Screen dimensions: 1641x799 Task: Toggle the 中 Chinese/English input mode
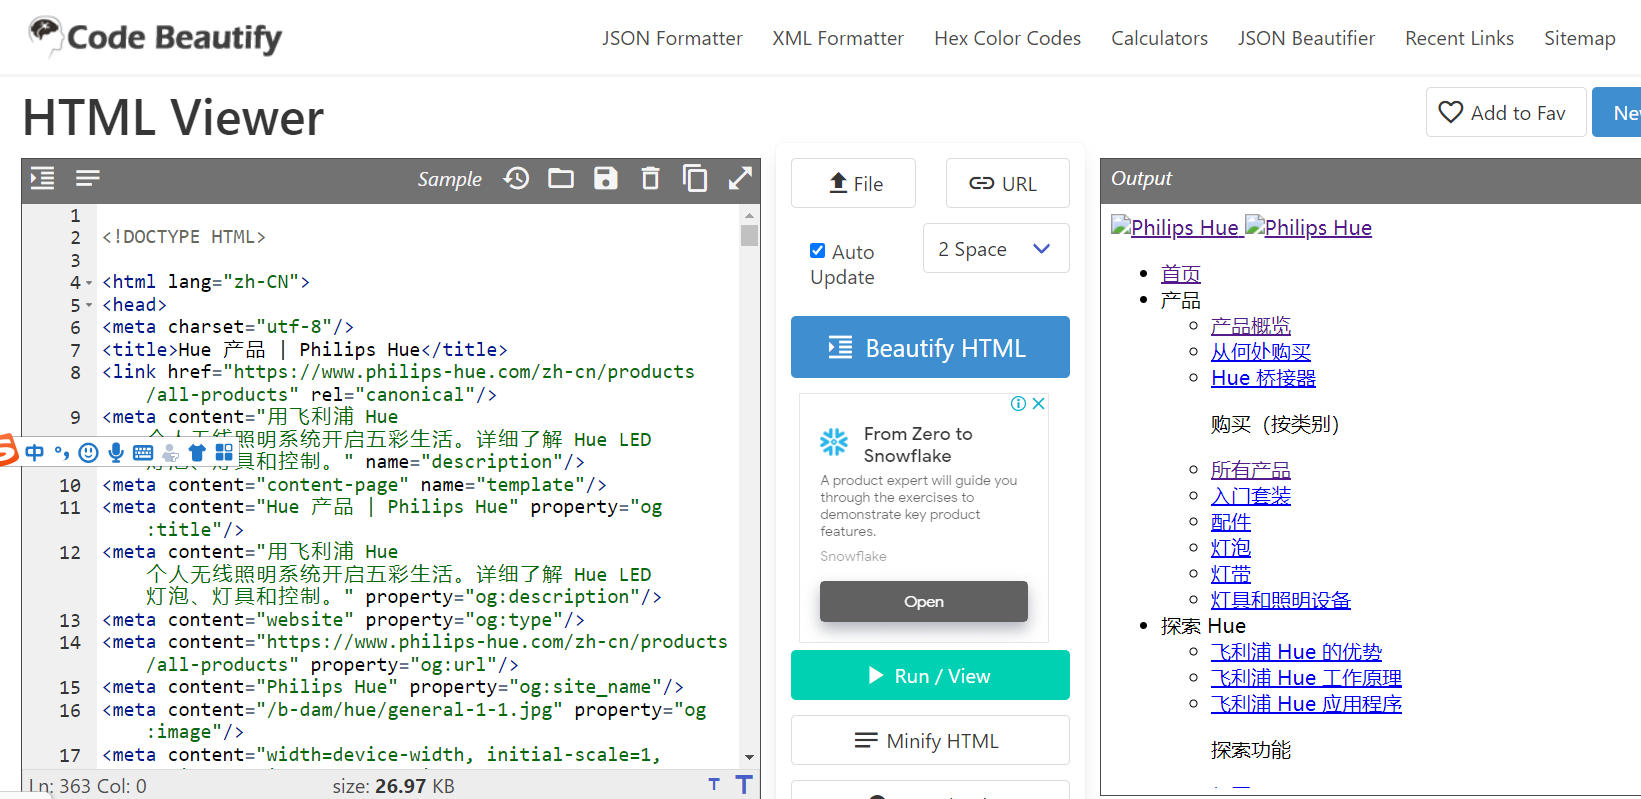coord(35,453)
